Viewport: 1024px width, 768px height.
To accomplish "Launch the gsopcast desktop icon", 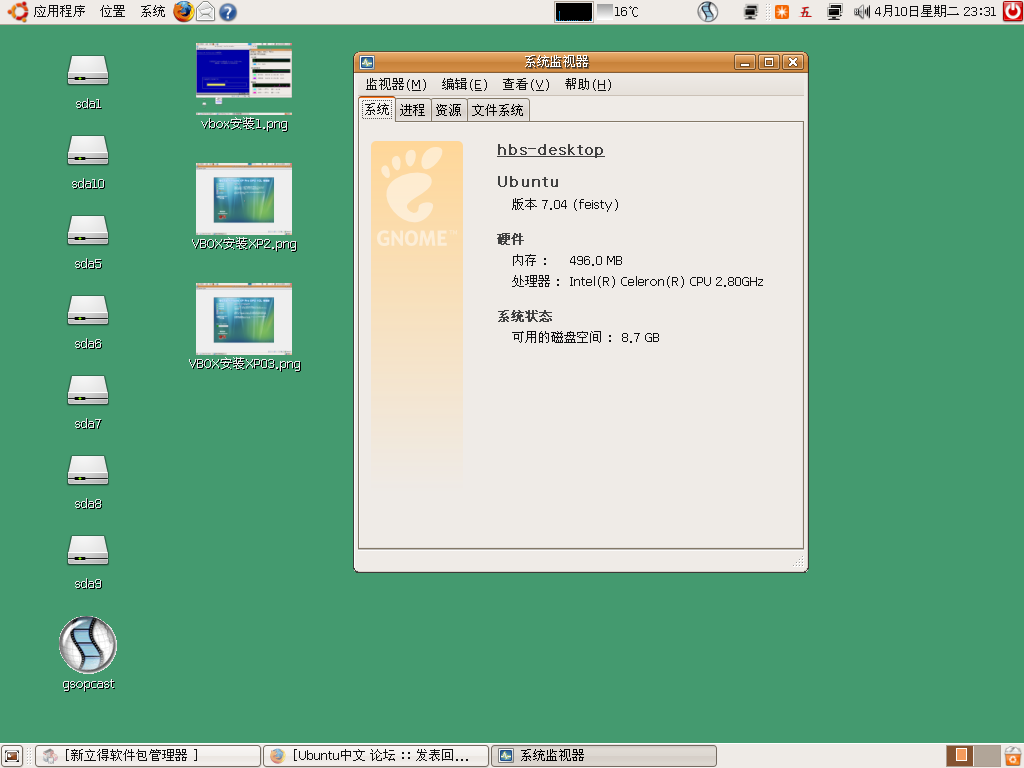I will [x=88, y=645].
